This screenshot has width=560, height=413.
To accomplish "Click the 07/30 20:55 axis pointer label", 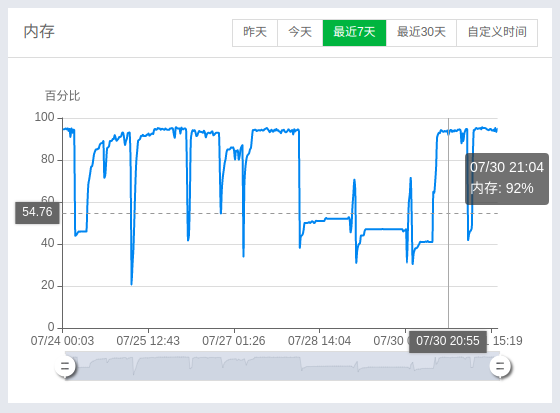I will (448, 341).
